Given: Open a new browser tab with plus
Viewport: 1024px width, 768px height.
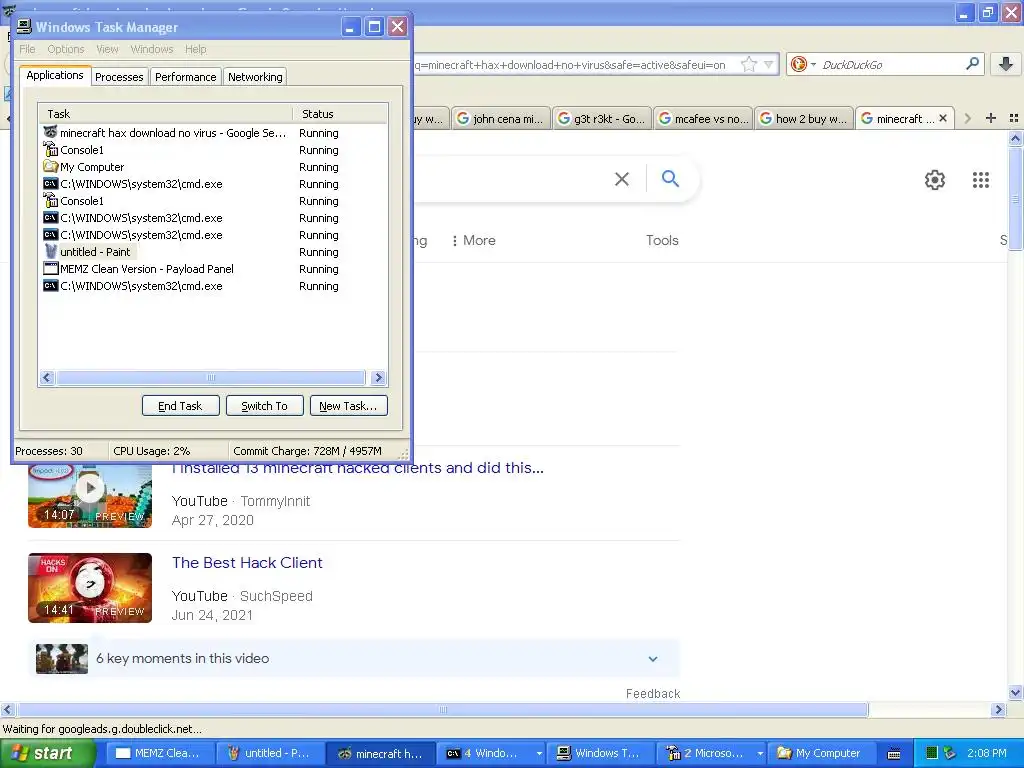Looking at the screenshot, I should 991,118.
